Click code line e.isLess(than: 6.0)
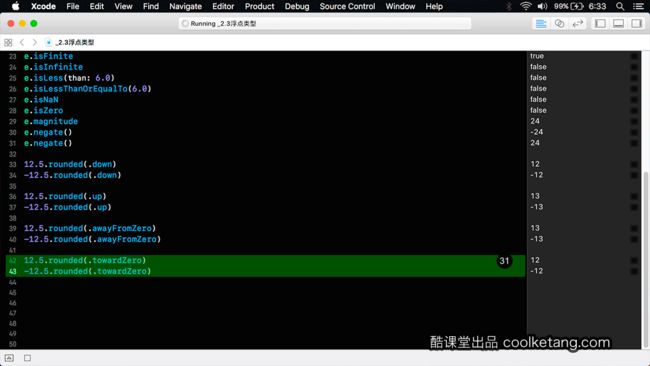 click(69, 78)
